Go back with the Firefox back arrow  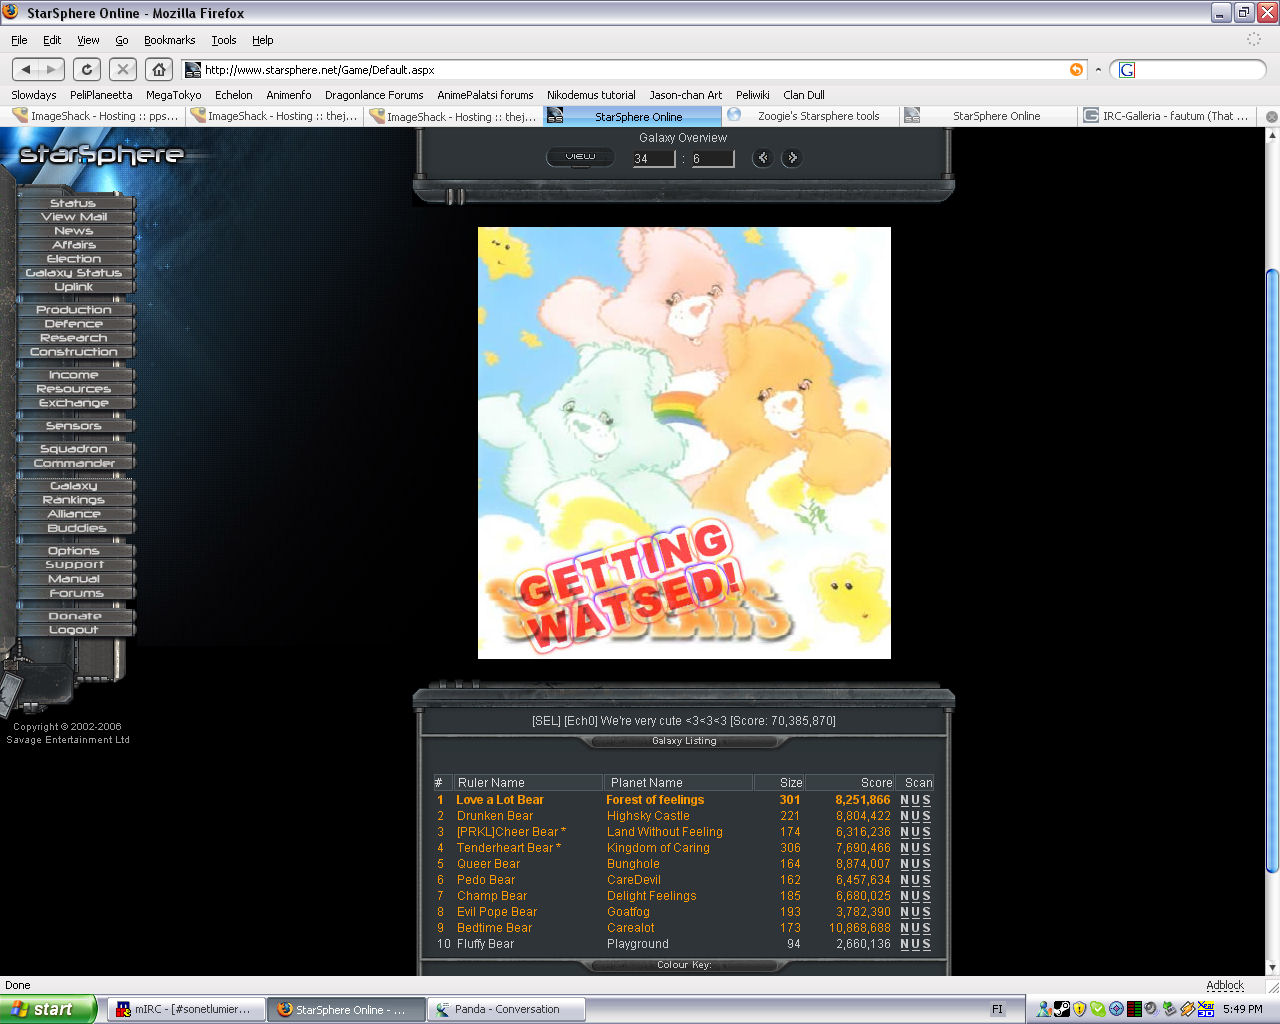point(26,69)
